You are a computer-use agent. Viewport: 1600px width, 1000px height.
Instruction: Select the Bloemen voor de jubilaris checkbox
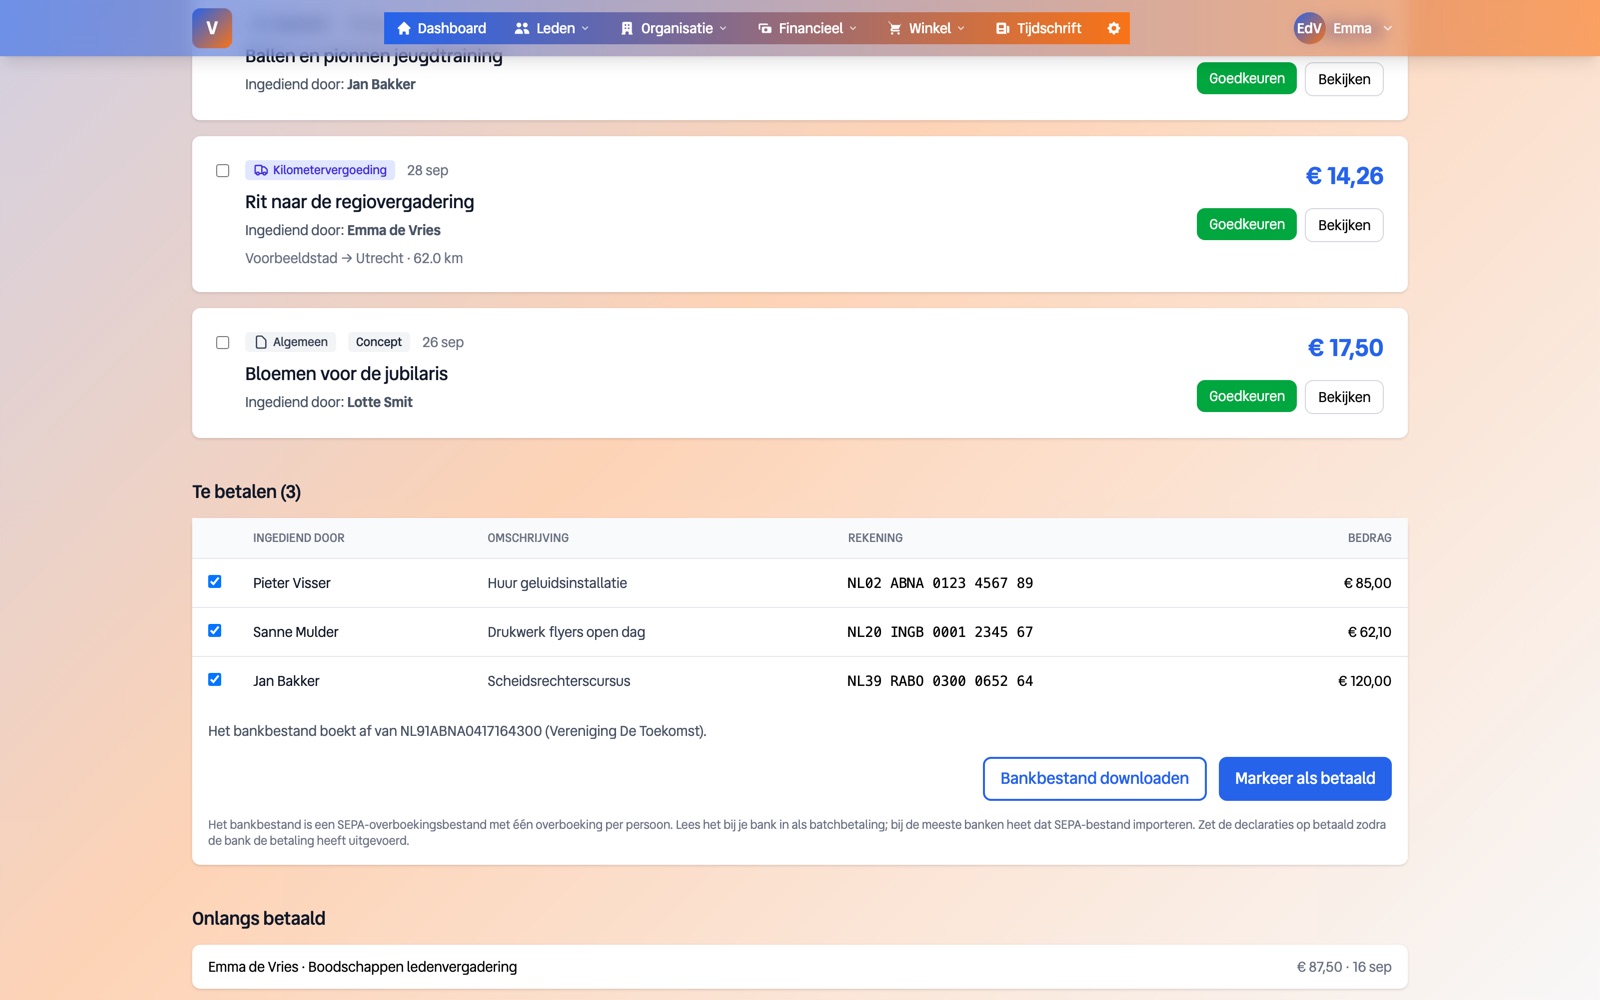[223, 343]
